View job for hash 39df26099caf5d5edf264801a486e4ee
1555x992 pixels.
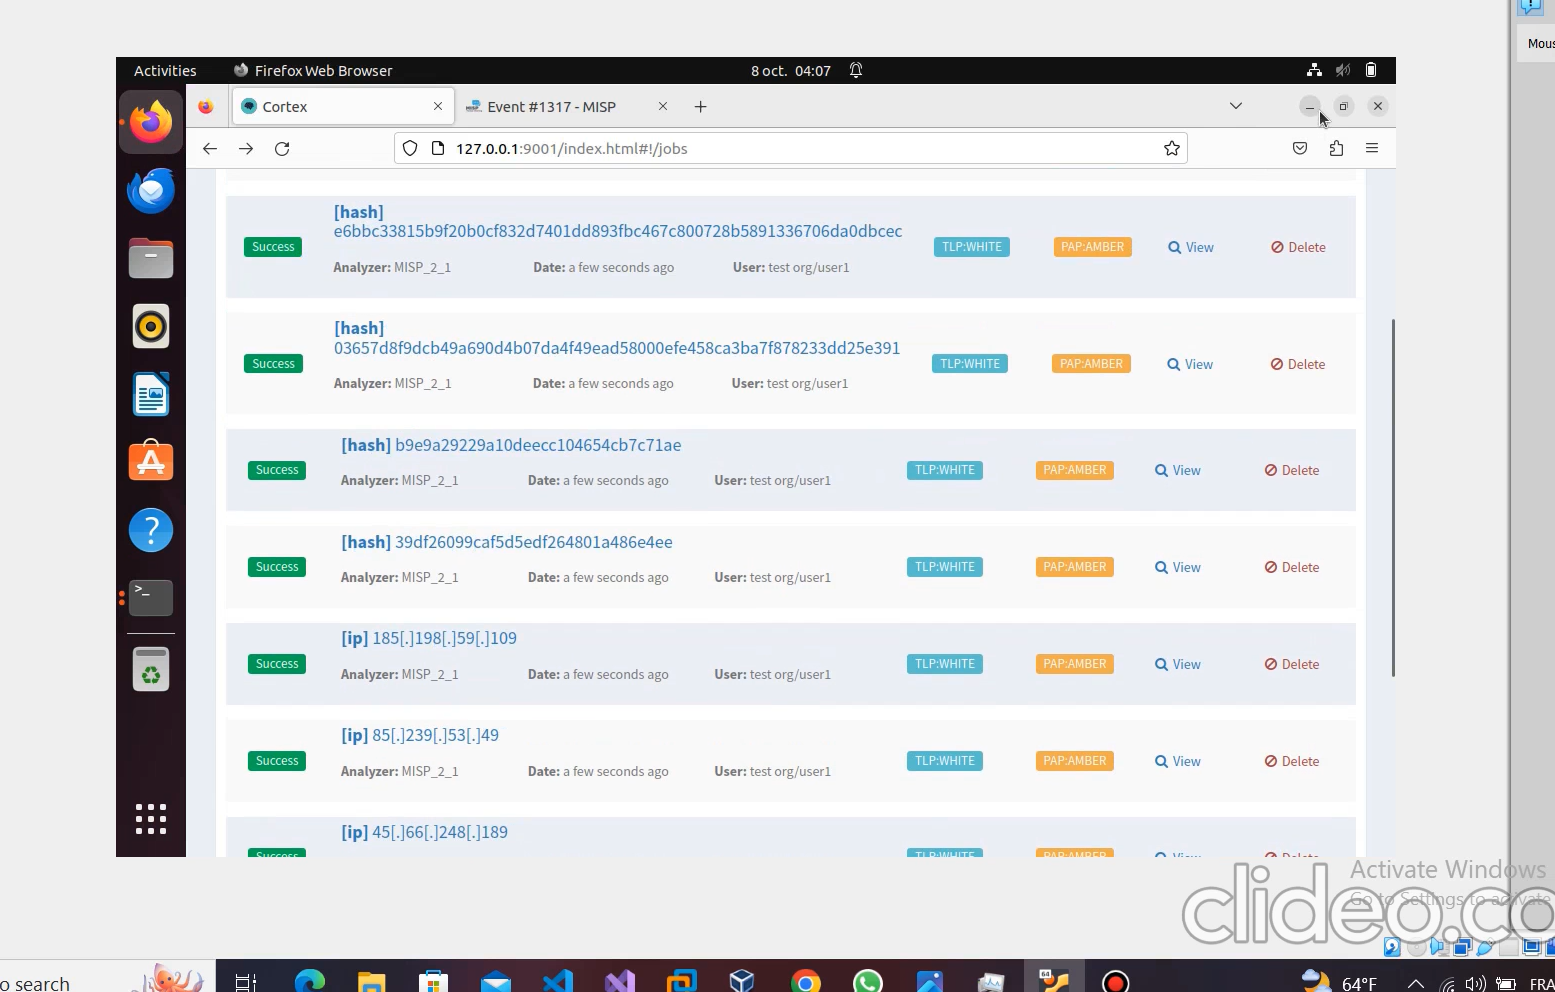tap(1178, 567)
